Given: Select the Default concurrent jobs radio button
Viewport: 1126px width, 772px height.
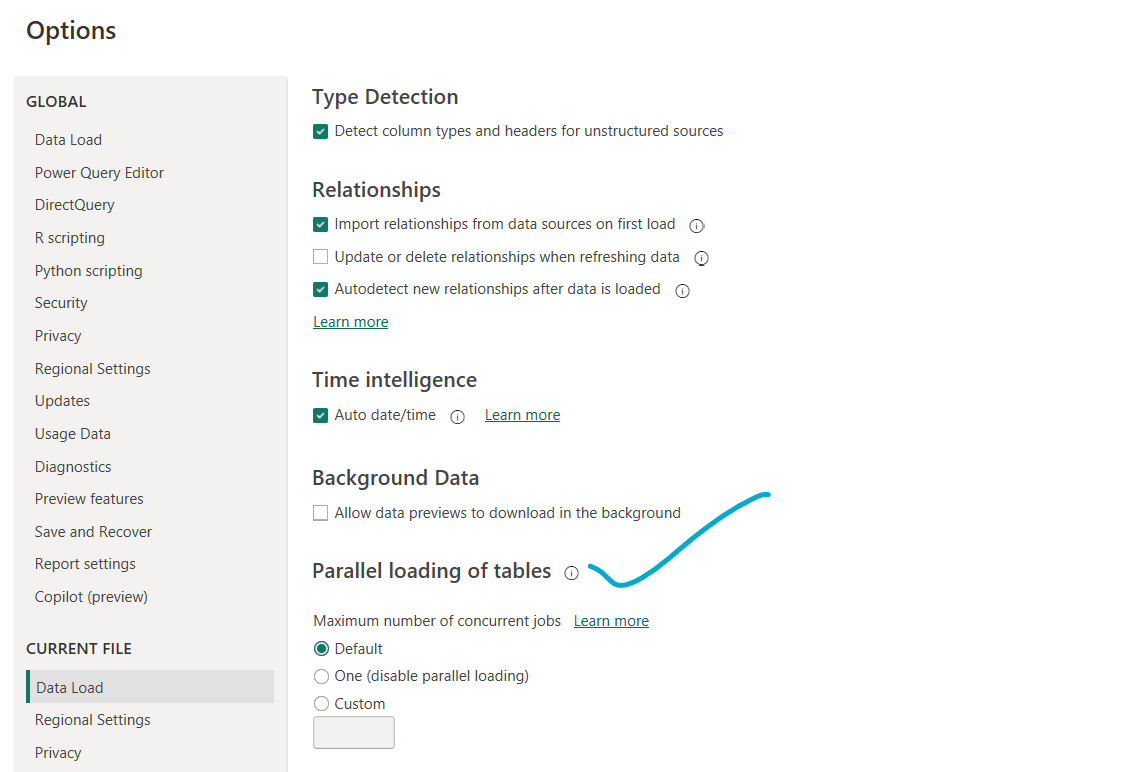Looking at the screenshot, I should tap(321, 649).
